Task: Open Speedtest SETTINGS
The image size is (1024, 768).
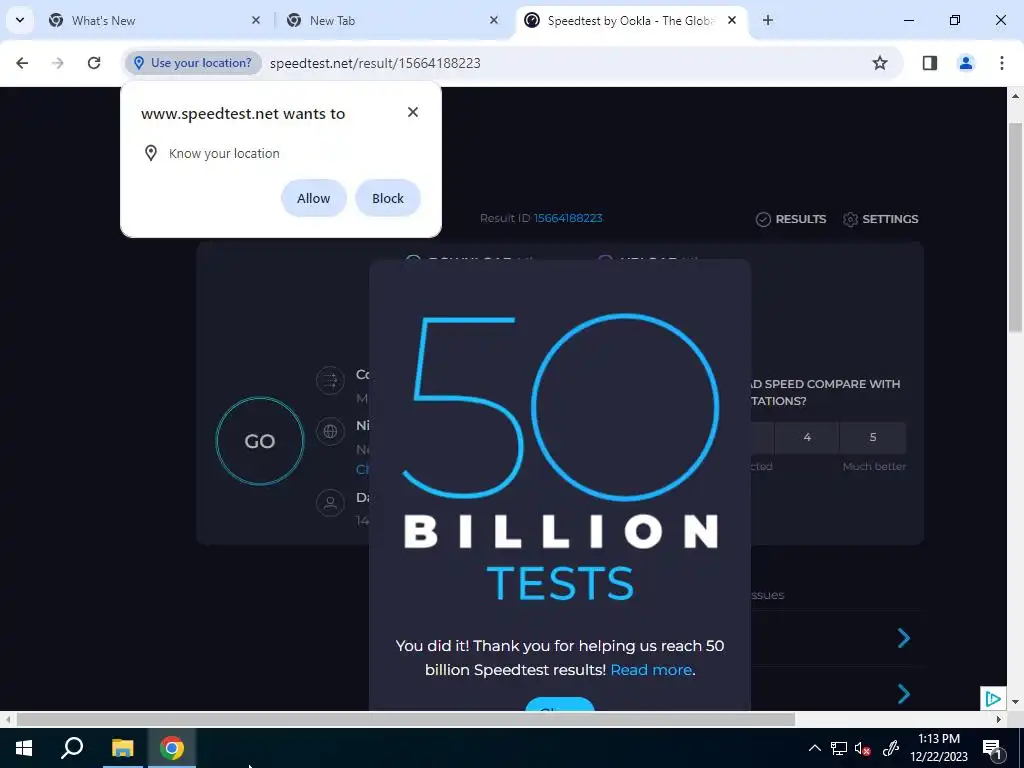Action: [x=880, y=219]
